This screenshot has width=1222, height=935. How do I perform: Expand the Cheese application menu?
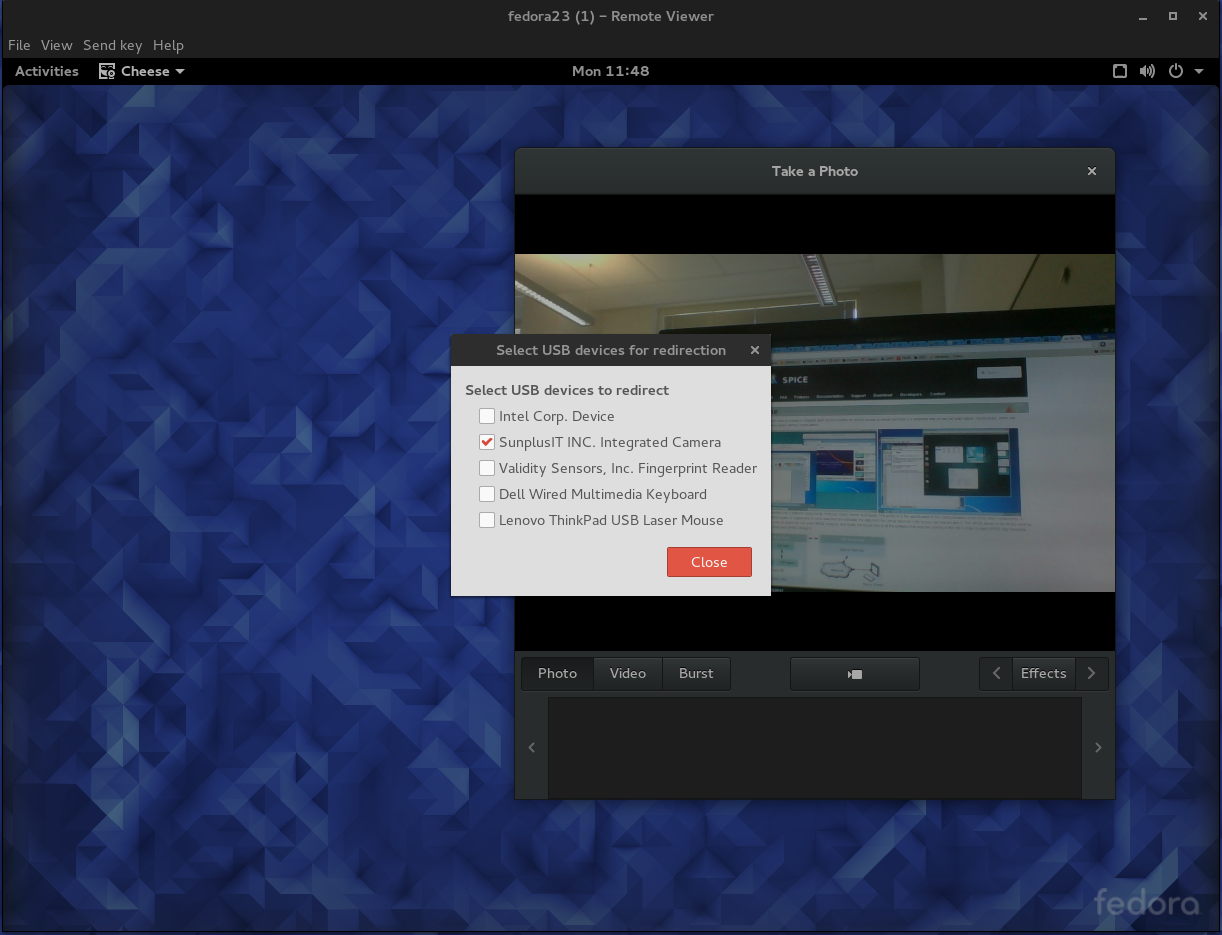pos(142,71)
